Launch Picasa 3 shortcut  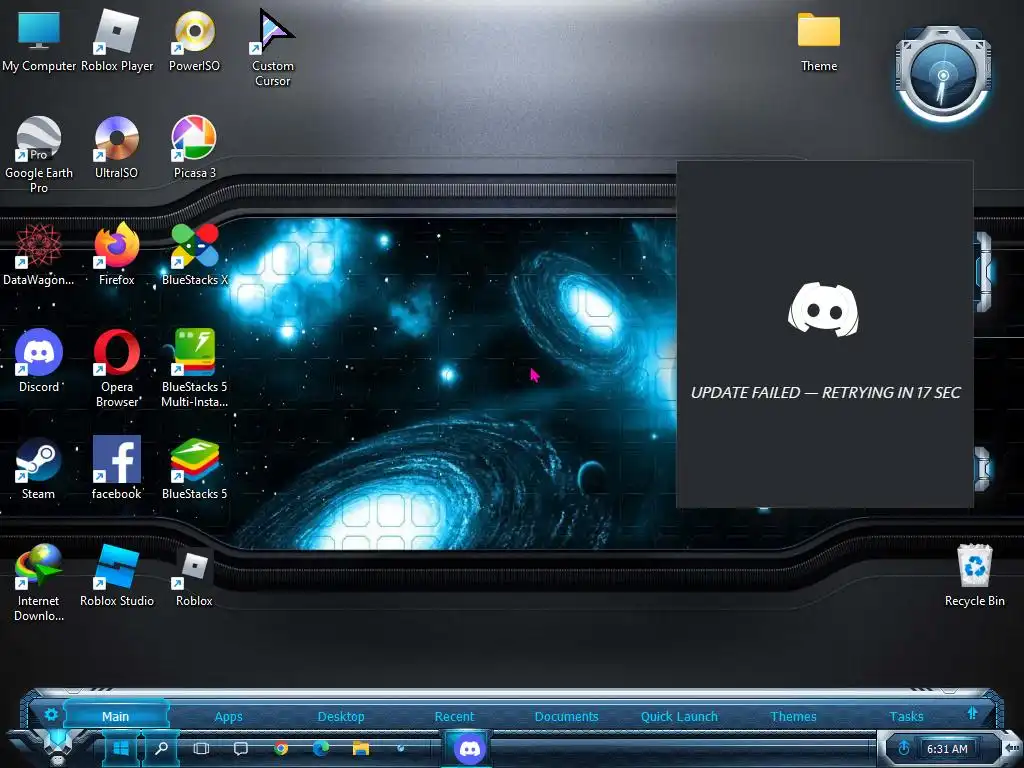click(194, 148)
